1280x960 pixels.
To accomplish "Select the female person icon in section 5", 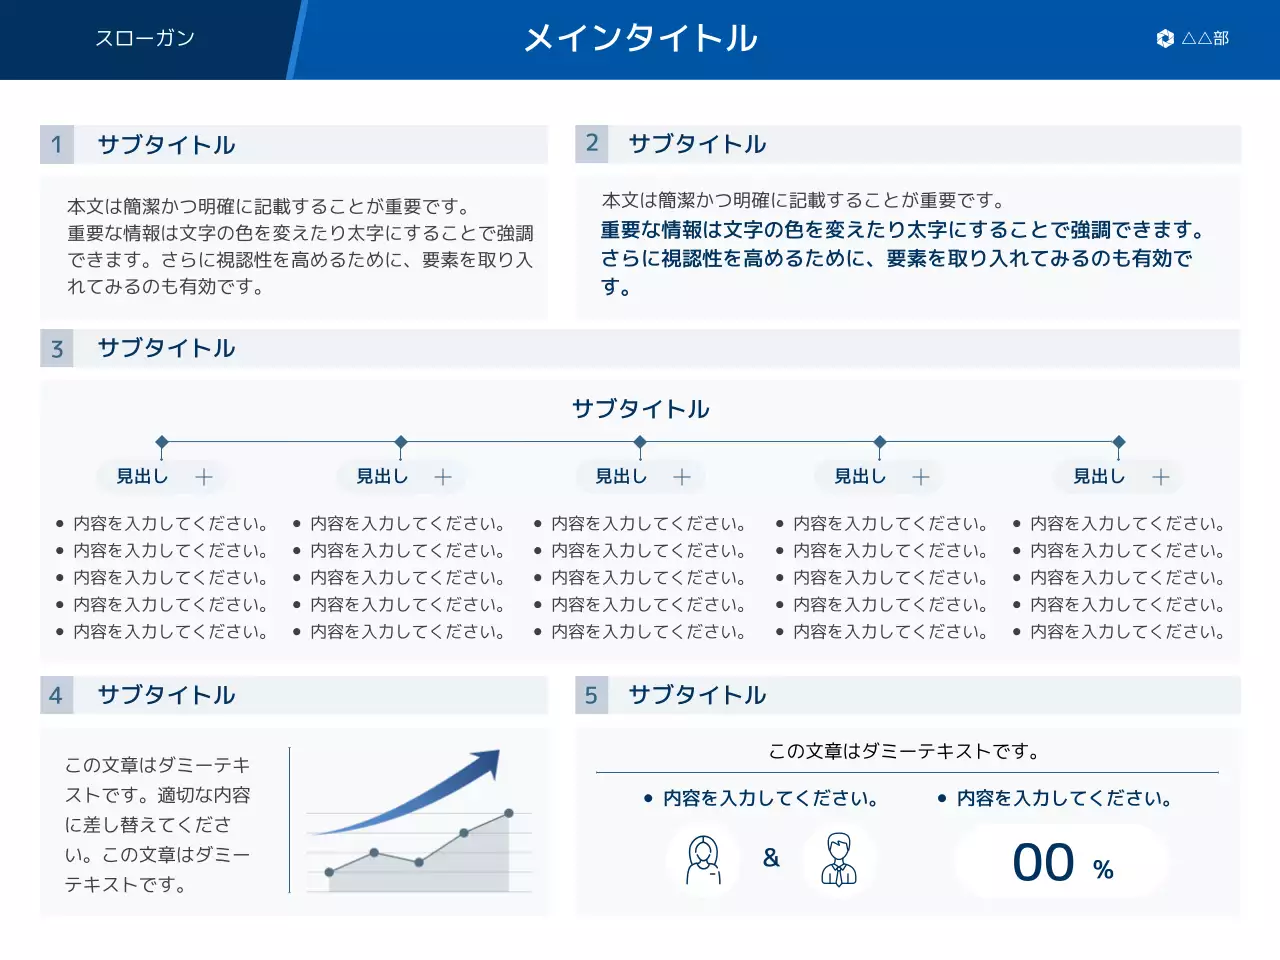I will coord(703,859).
